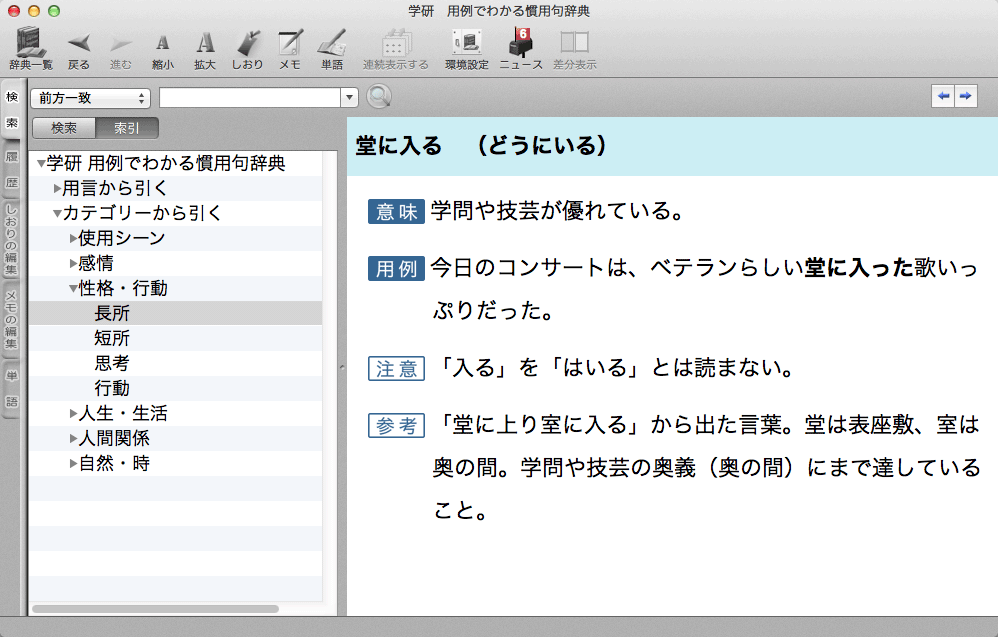Click the horizontal scrollbar under the tree

155,609
